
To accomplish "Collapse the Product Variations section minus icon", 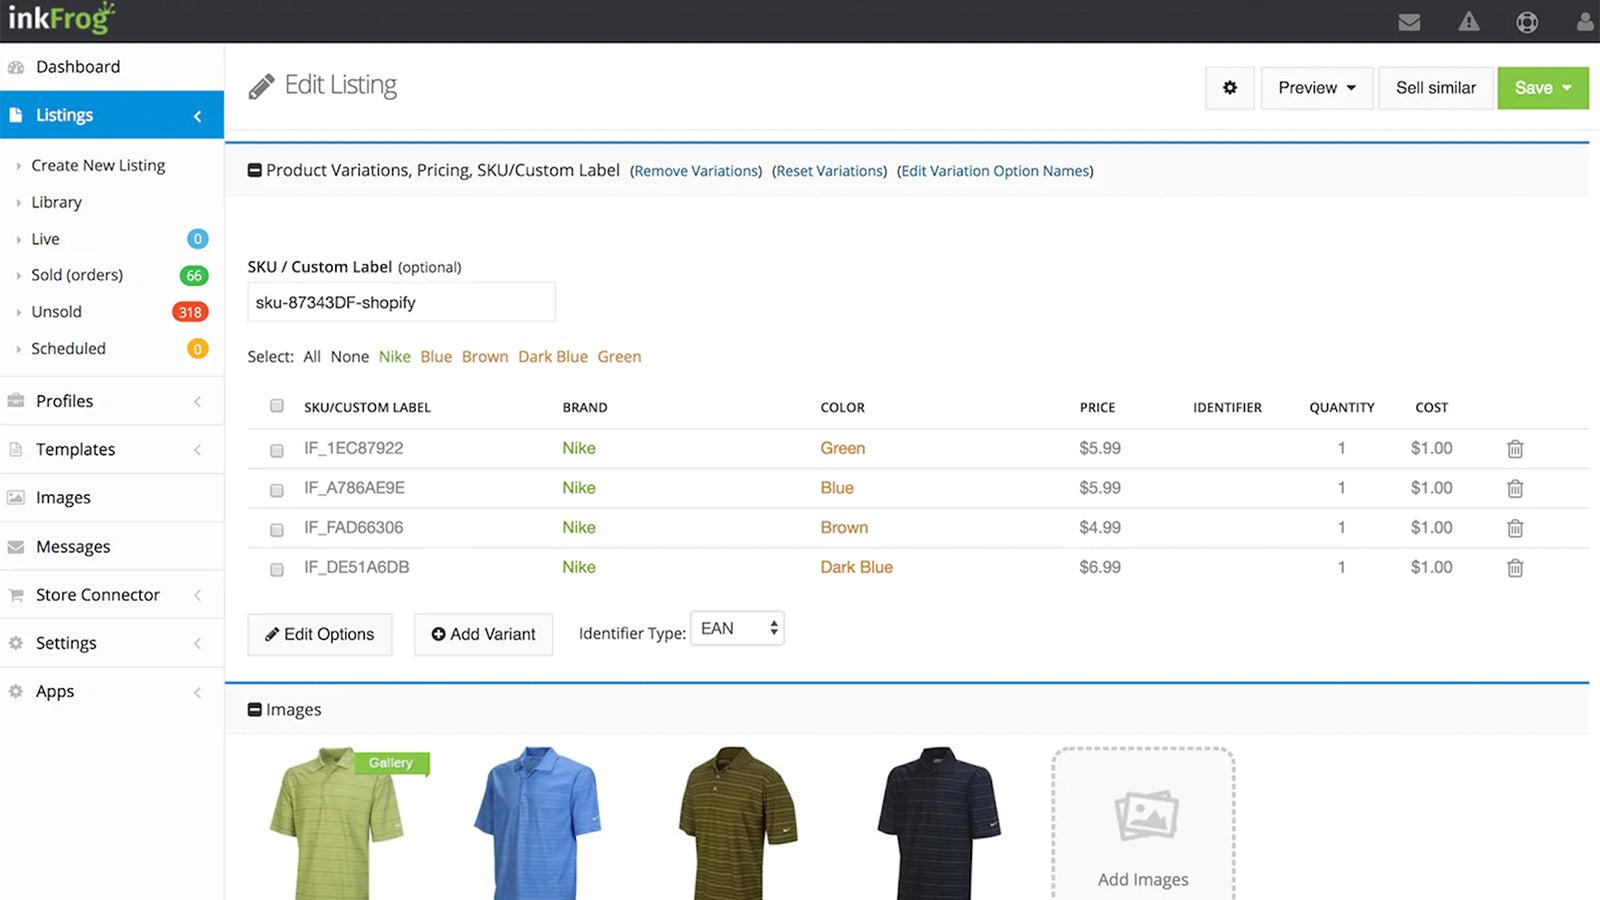I will pos(254,170).
